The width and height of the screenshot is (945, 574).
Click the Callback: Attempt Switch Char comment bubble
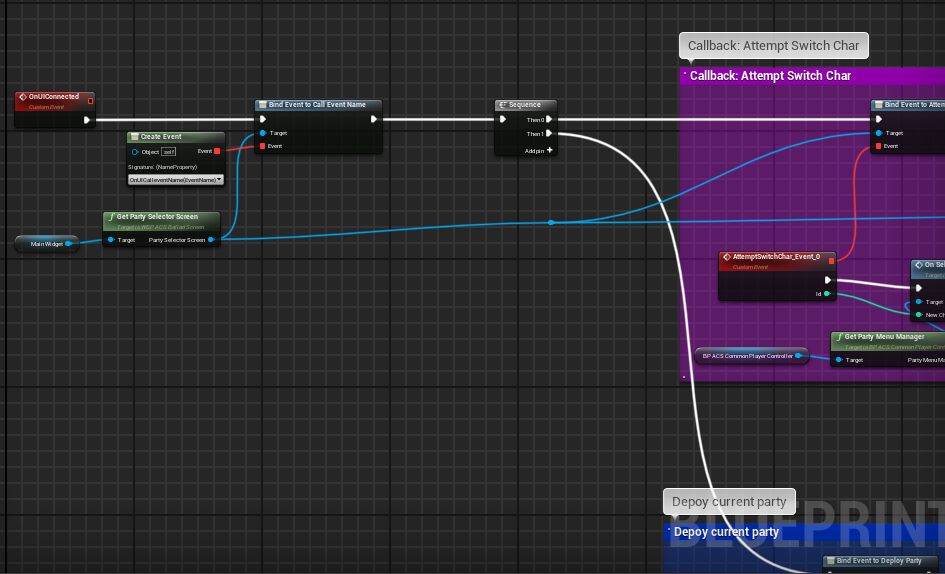773,46
